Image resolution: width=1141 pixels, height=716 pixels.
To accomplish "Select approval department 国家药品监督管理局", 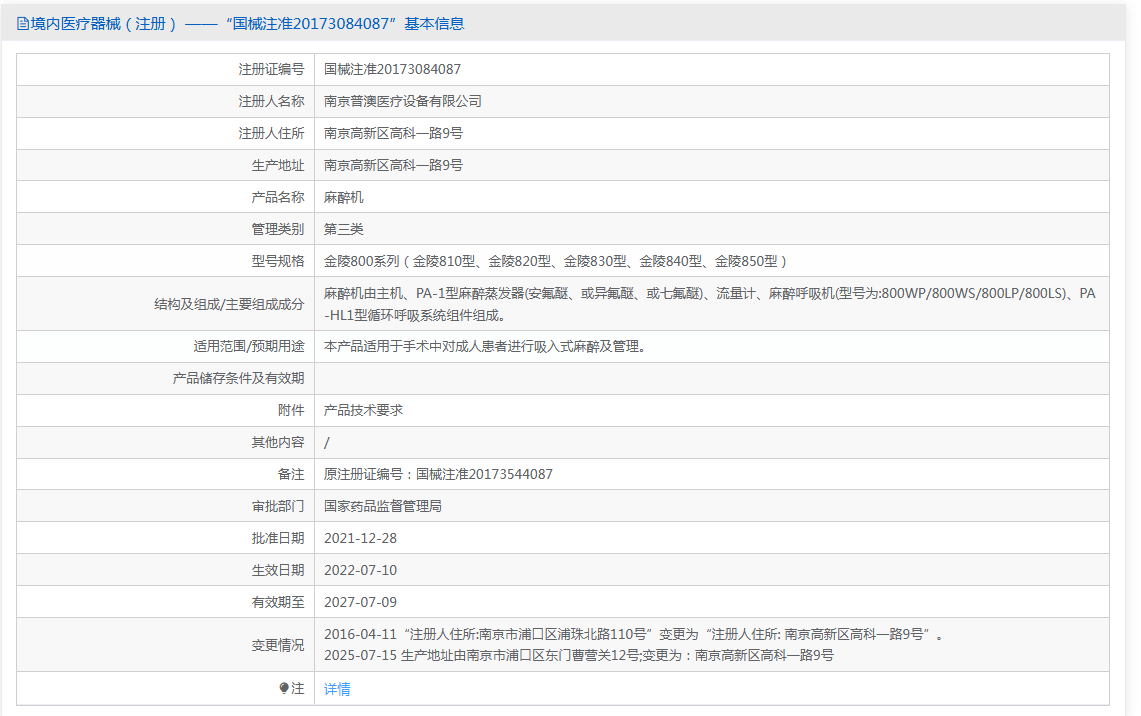I will [383, 506].
